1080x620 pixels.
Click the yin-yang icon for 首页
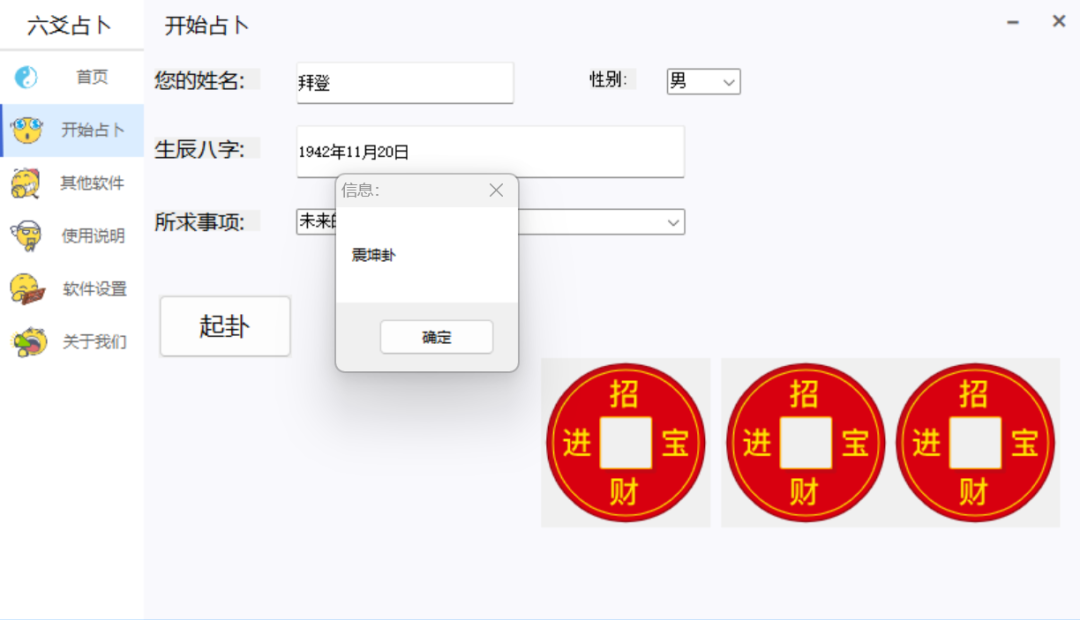coord(26,77)
